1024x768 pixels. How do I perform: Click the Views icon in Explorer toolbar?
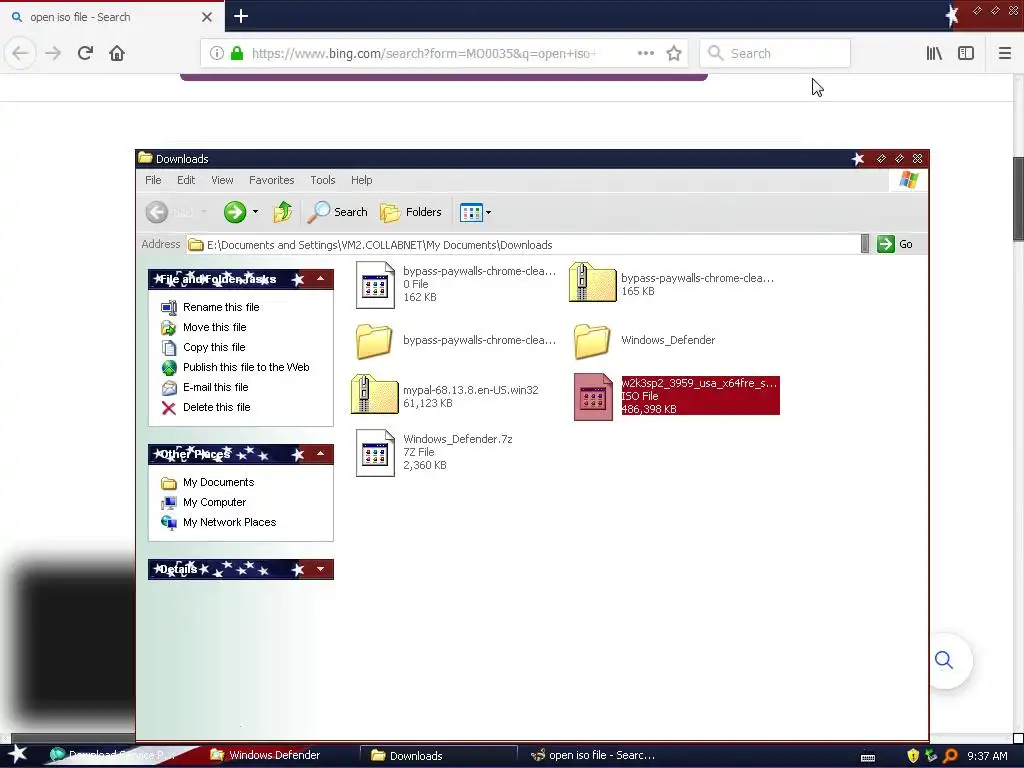(x=471, y=212)
